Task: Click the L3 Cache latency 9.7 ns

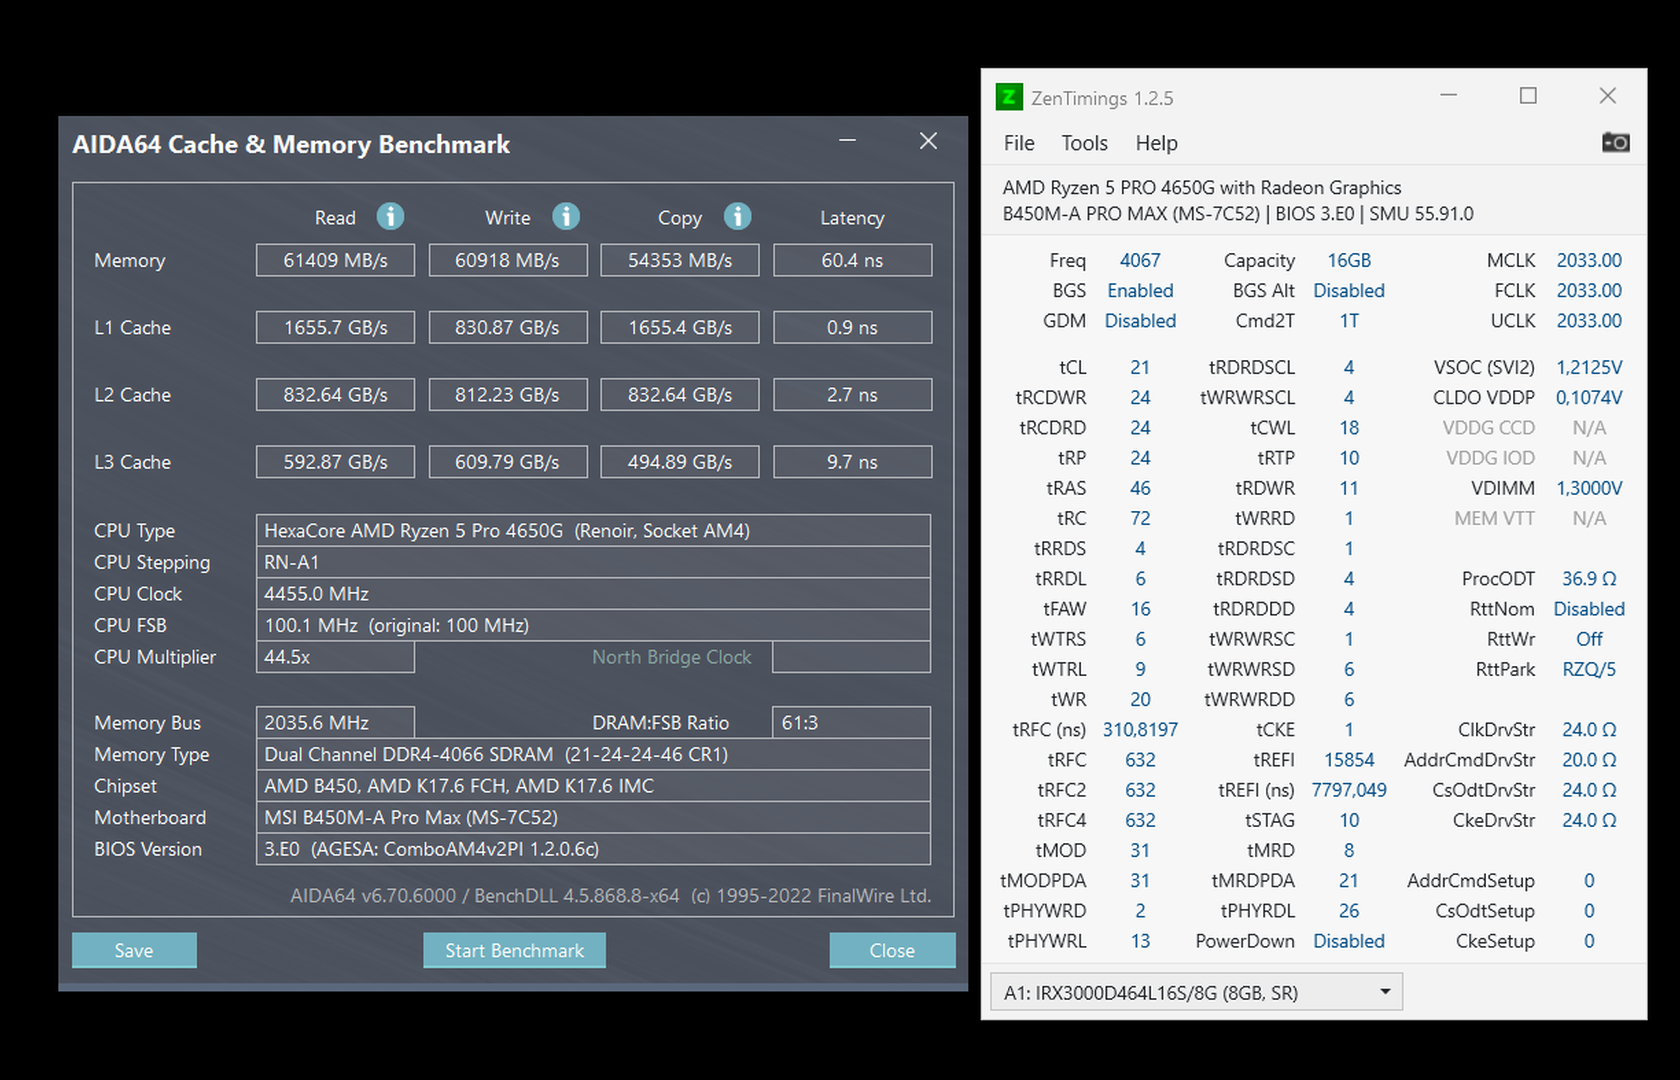Action: tap(852, 462)
